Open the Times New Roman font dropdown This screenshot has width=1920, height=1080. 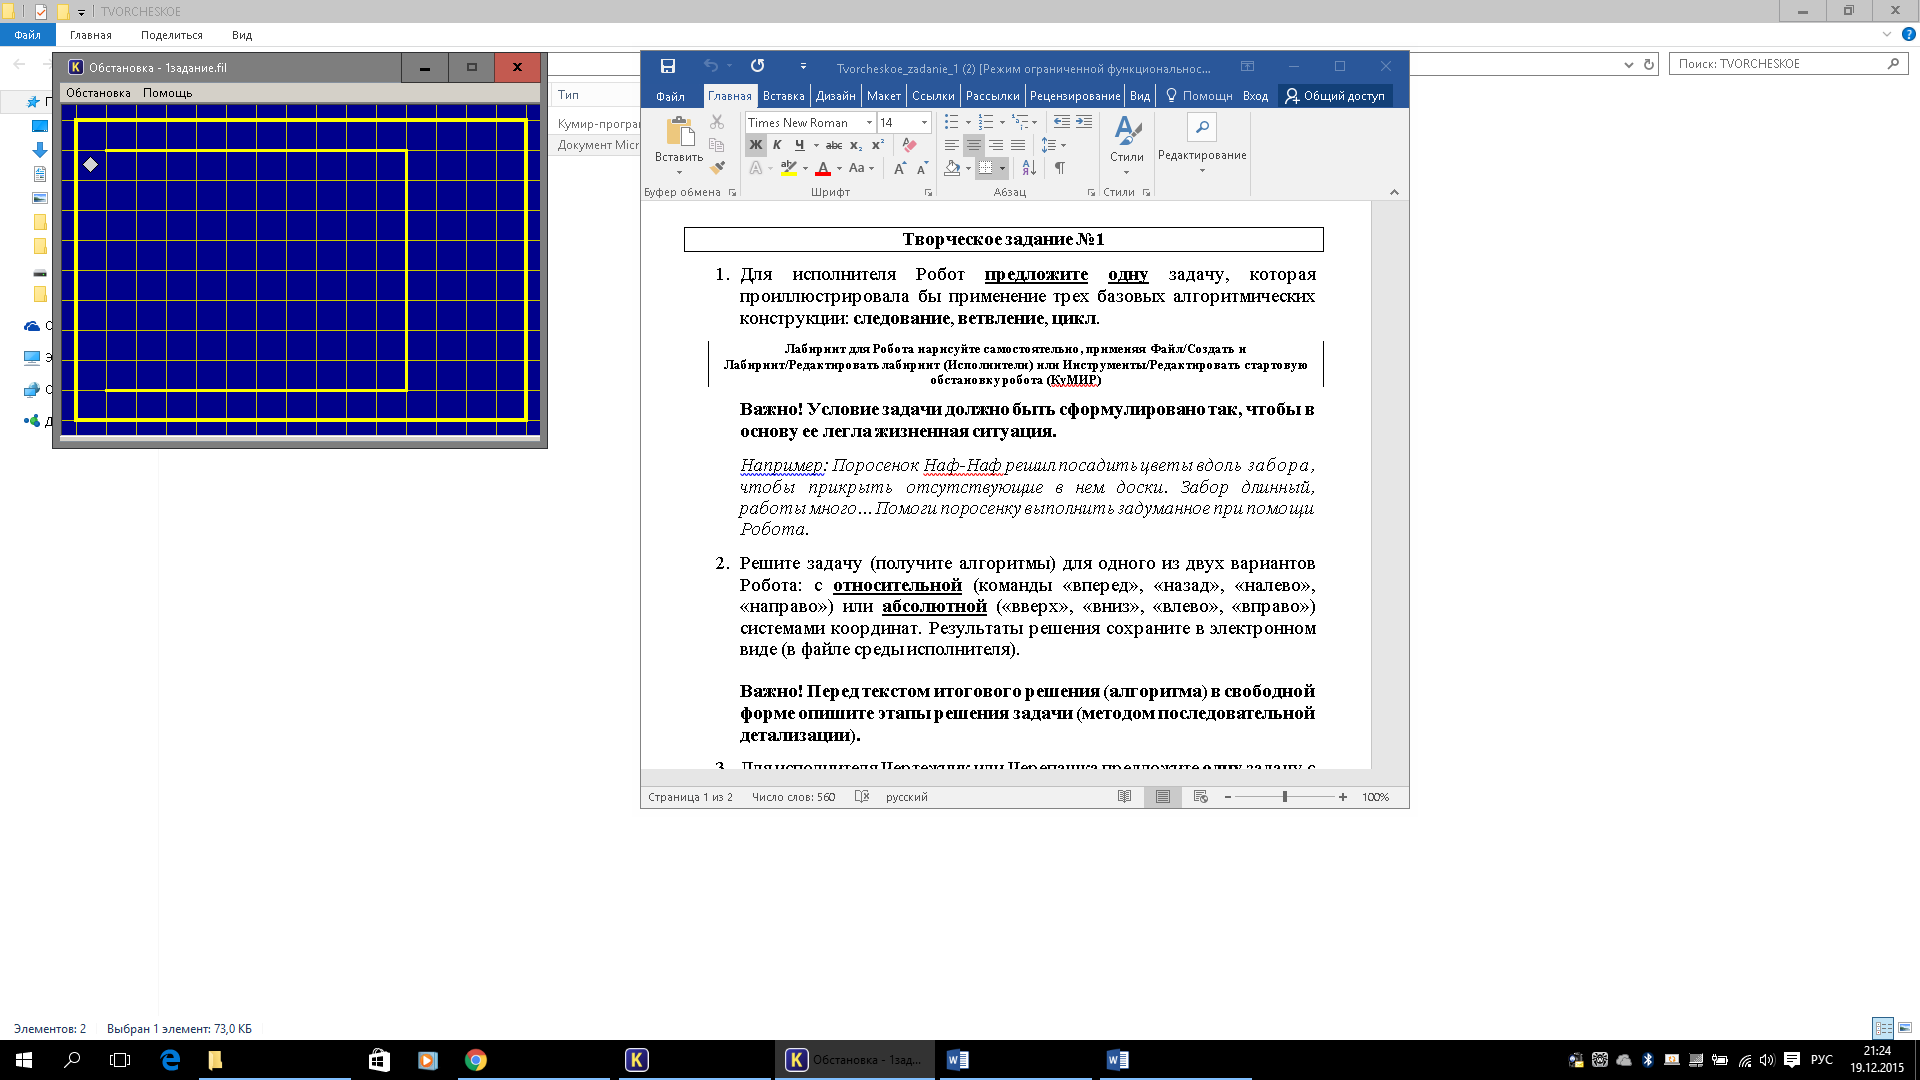tap(869, 122)
